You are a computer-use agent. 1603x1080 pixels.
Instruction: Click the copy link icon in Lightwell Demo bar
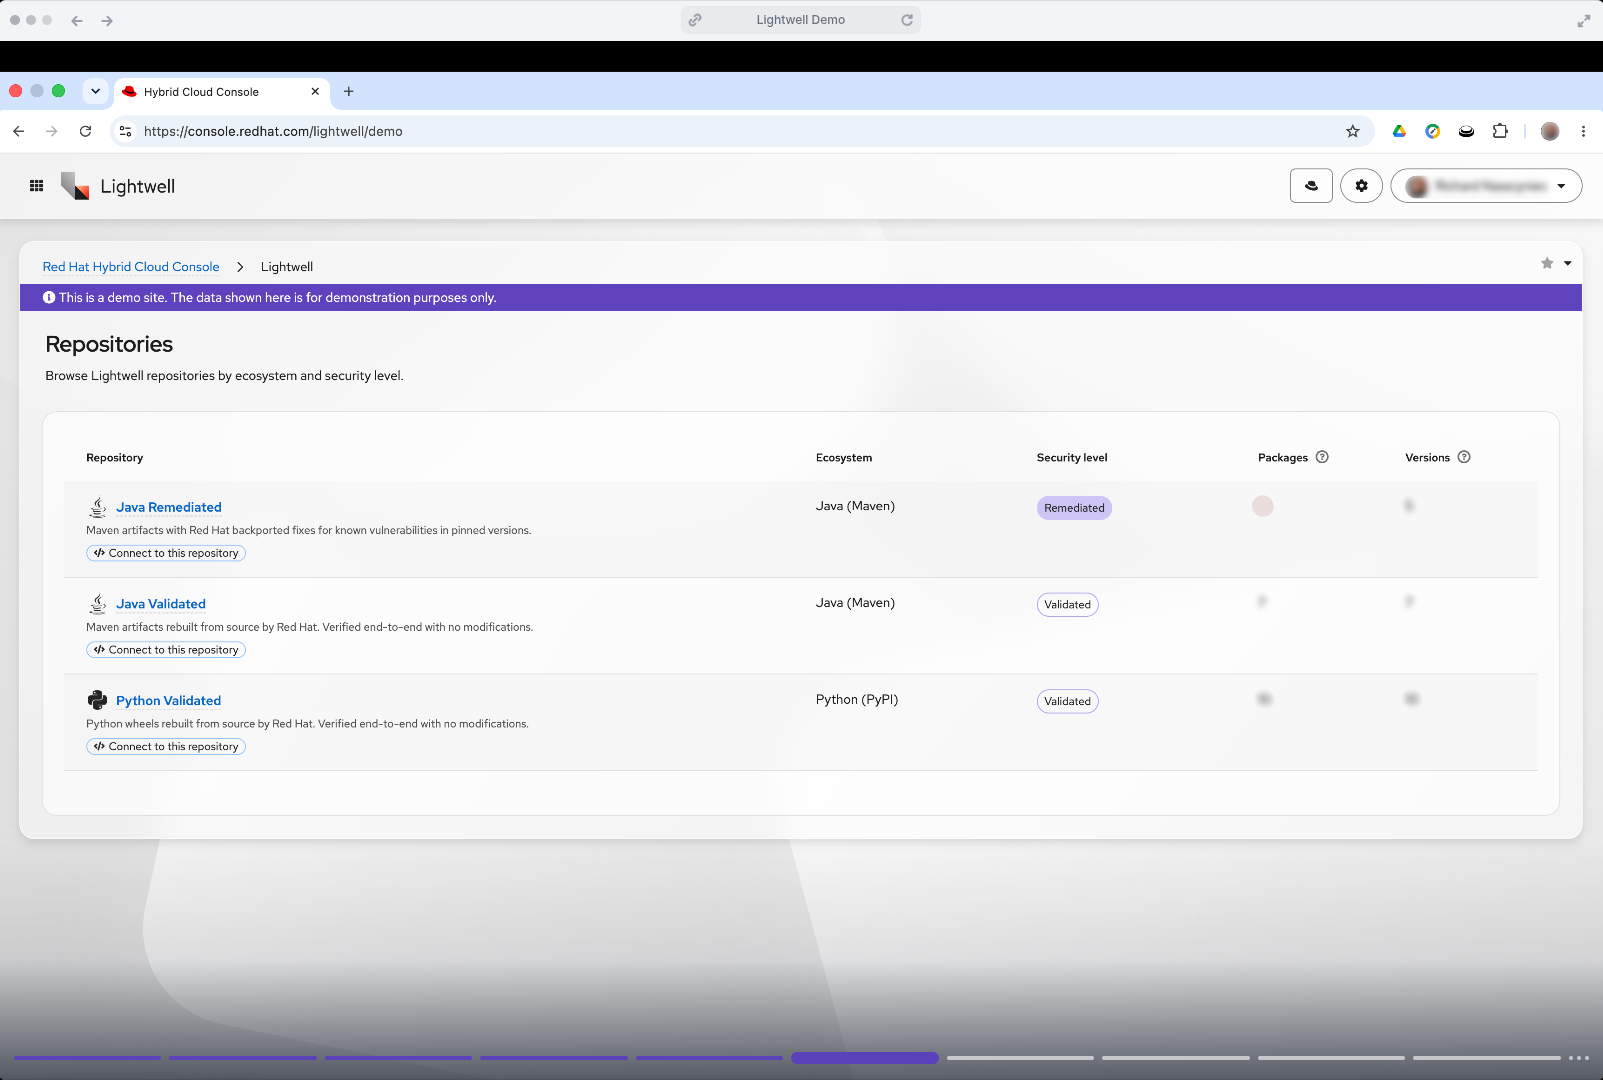(x=695, y=20)
